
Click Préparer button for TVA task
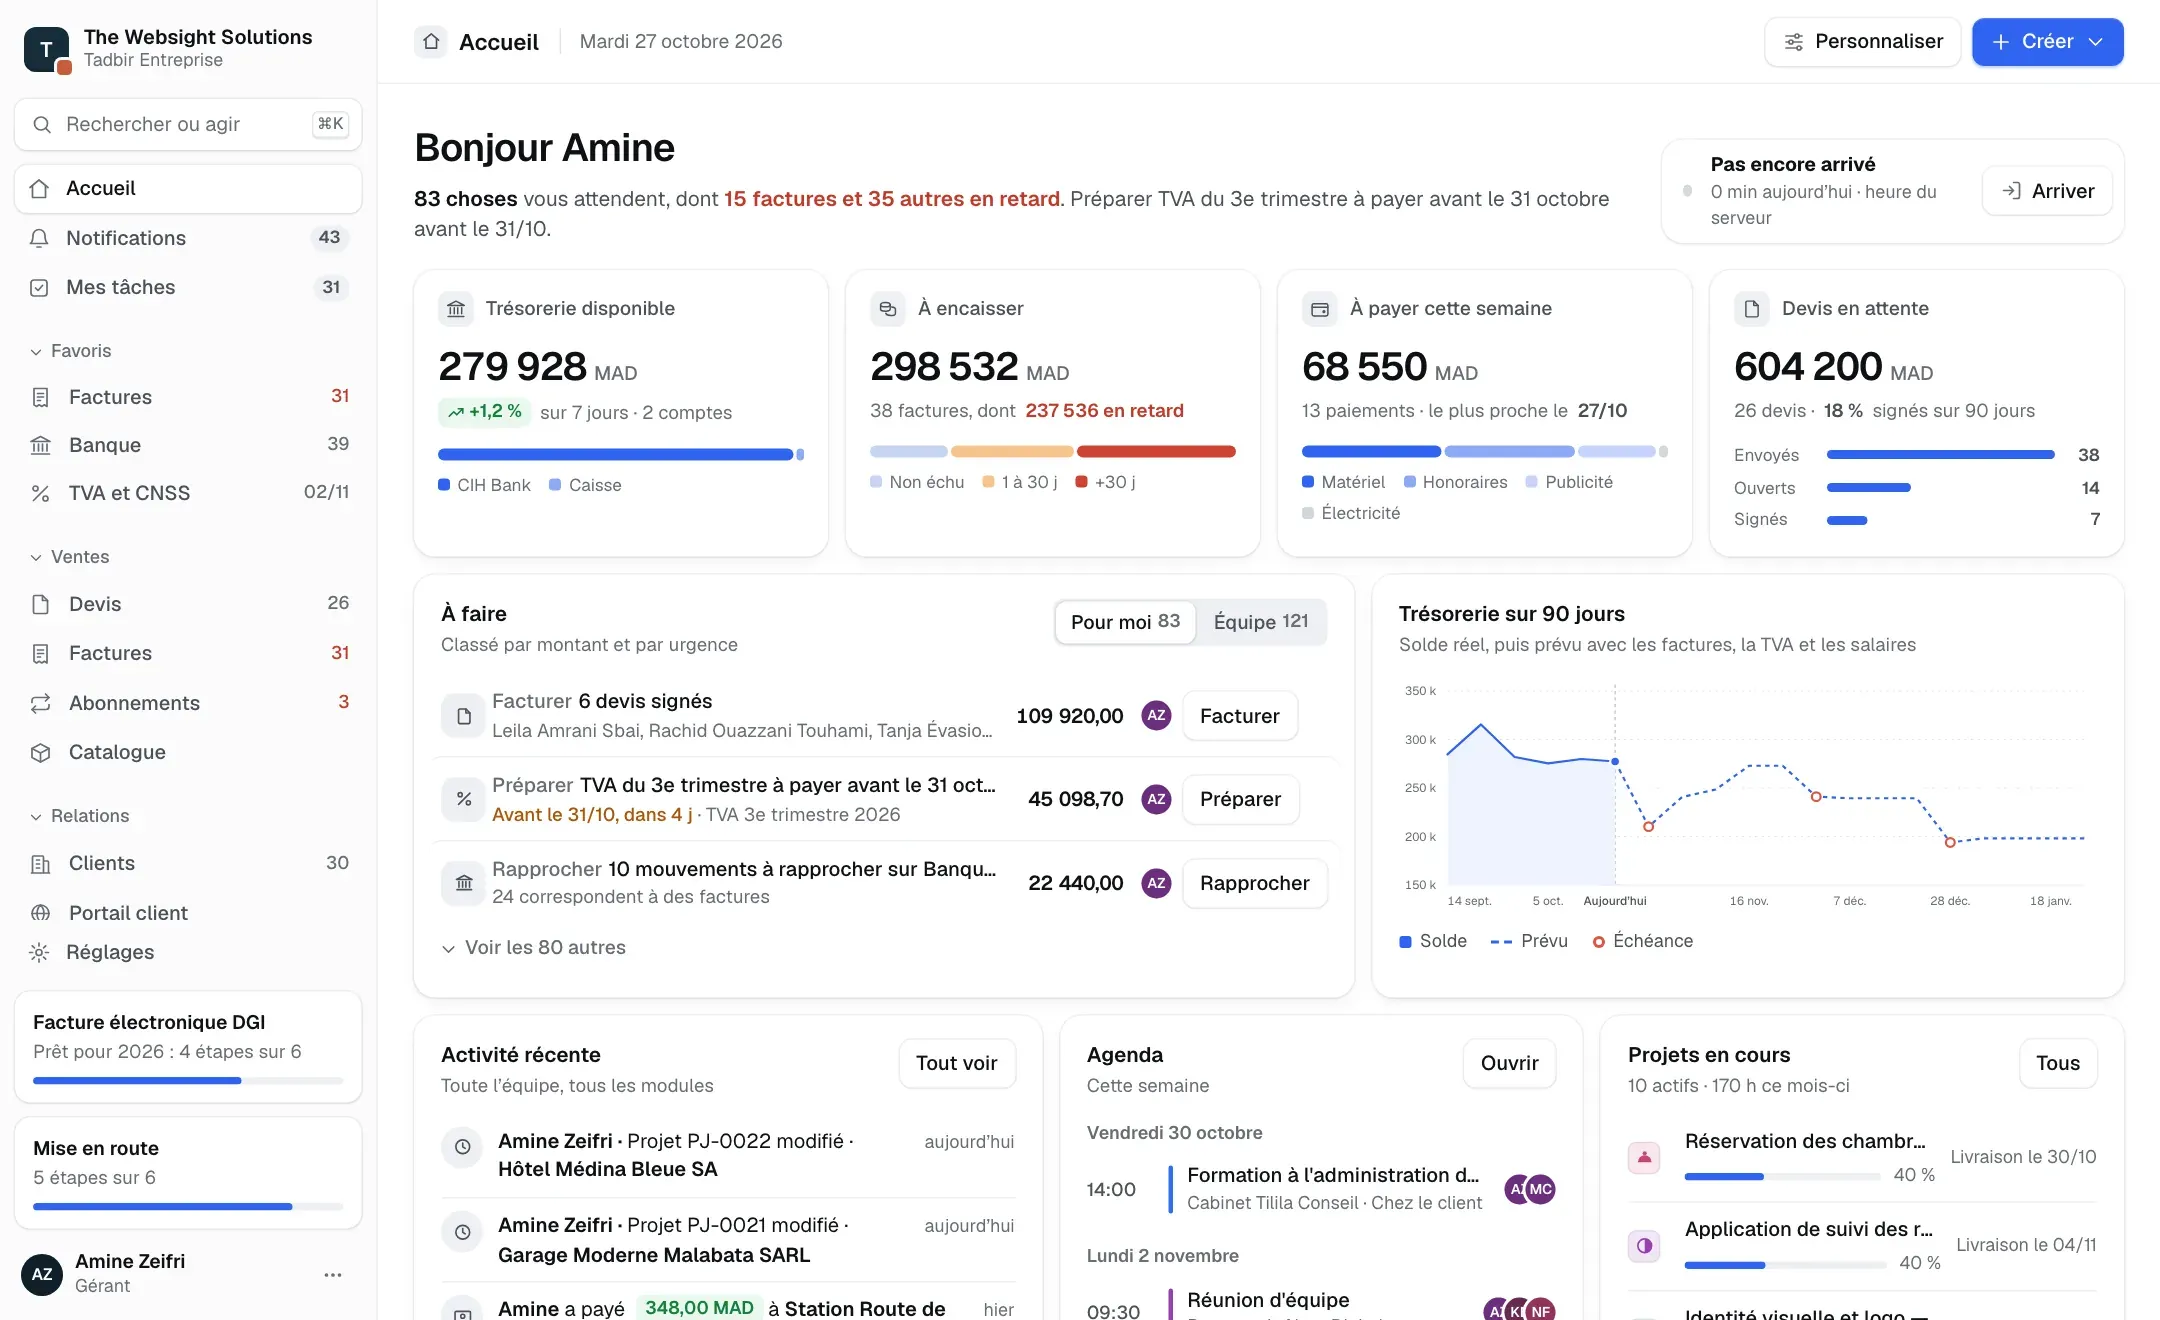pyautogui.click(x=1240, y=799)
